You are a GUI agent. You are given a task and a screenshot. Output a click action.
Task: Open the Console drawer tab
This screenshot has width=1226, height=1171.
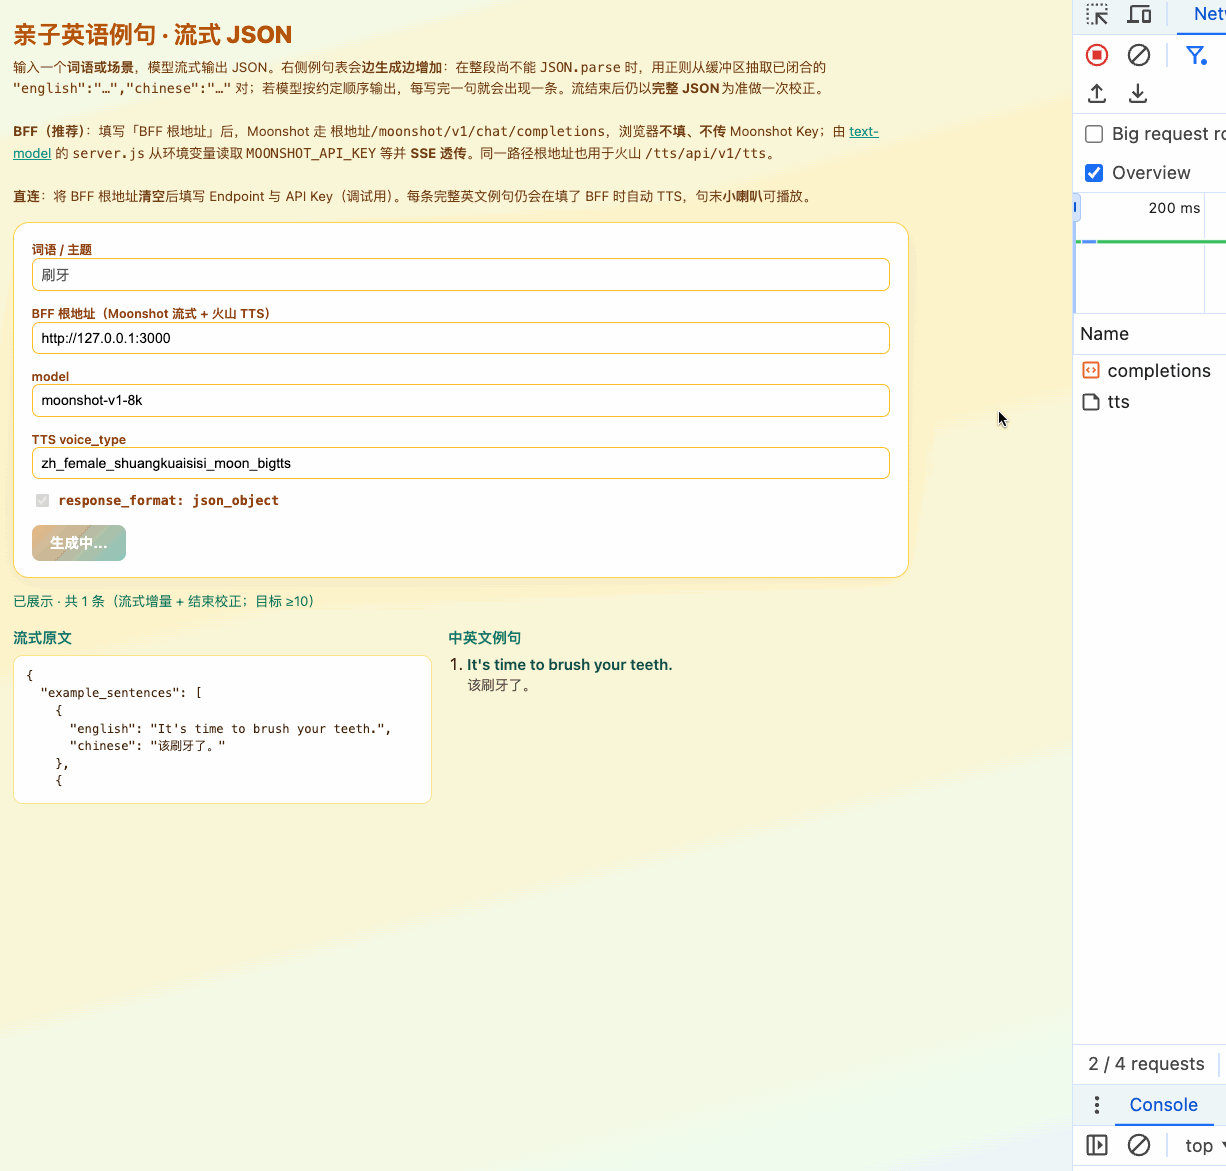pos(1163,1105)
